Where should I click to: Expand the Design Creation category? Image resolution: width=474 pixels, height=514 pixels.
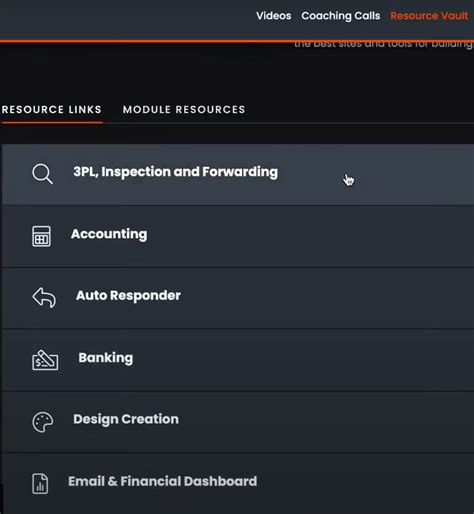238,422
